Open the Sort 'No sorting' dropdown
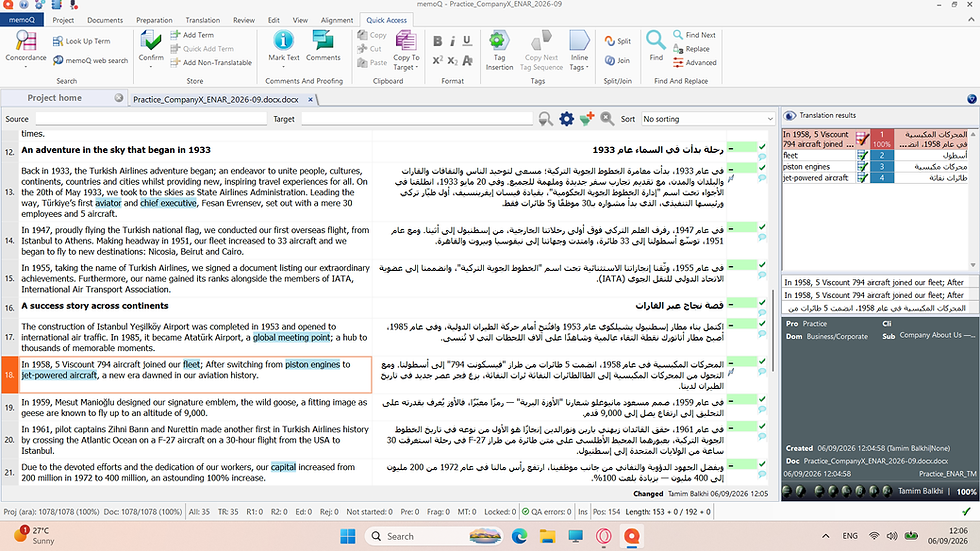This screenshot has width=980, height=551. [708, 119]
